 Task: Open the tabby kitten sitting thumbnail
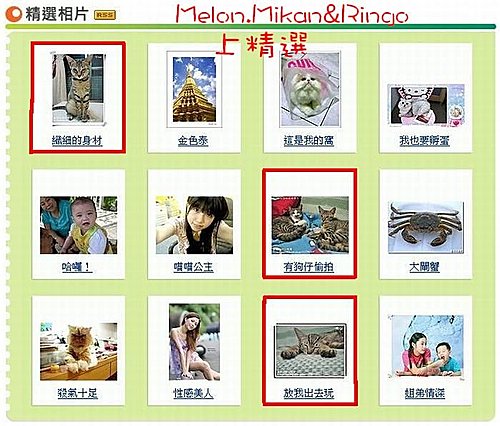[x=79, y=89]
